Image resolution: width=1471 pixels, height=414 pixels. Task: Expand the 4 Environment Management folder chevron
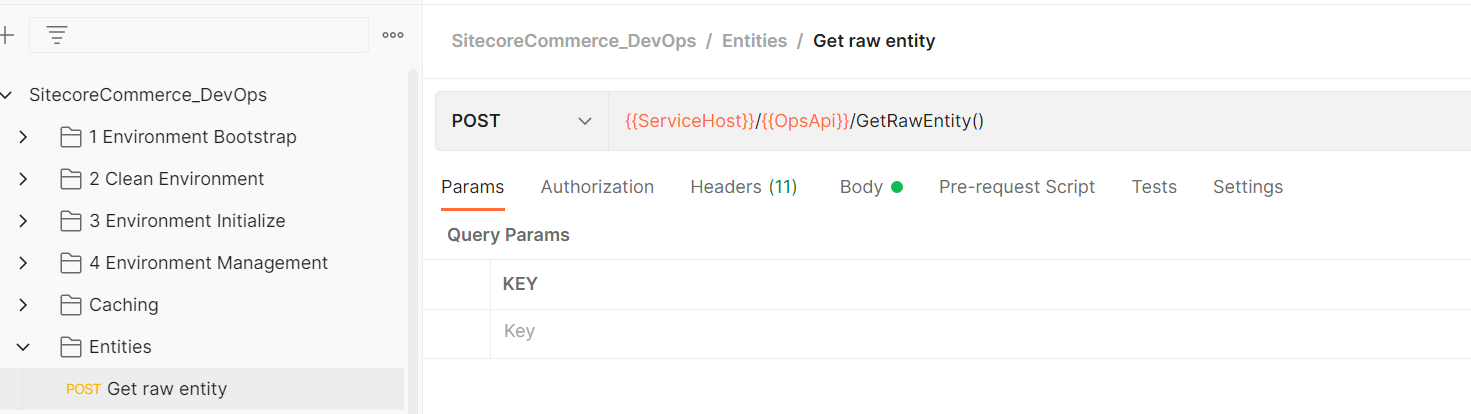pos(23,263)
